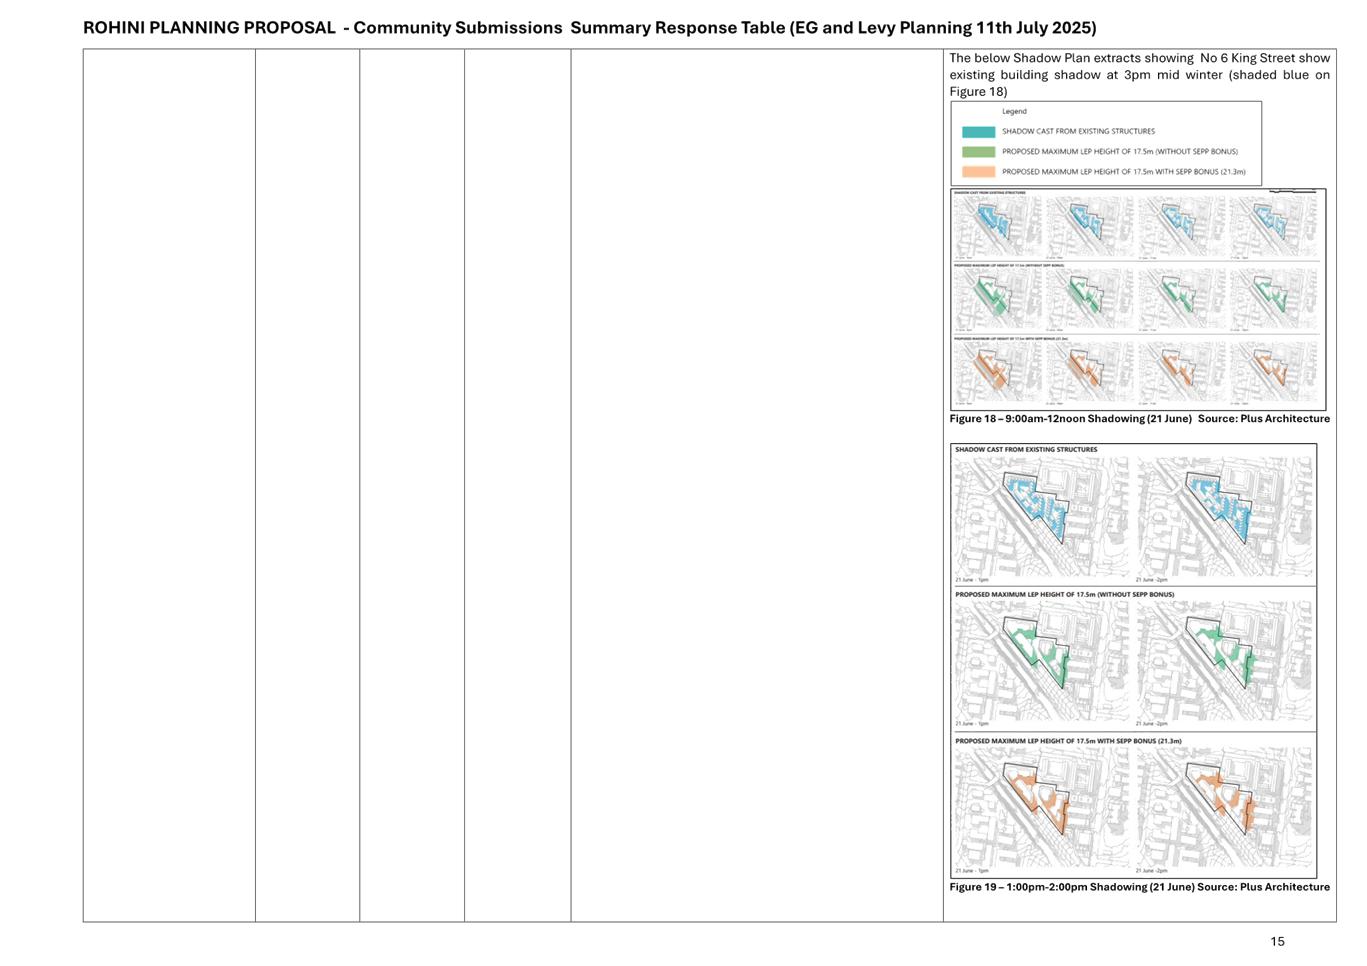The image size is (1367, 966).
Task: Click the orange SEPP bonus legend swatch
Action: click(x=978, y=172)
